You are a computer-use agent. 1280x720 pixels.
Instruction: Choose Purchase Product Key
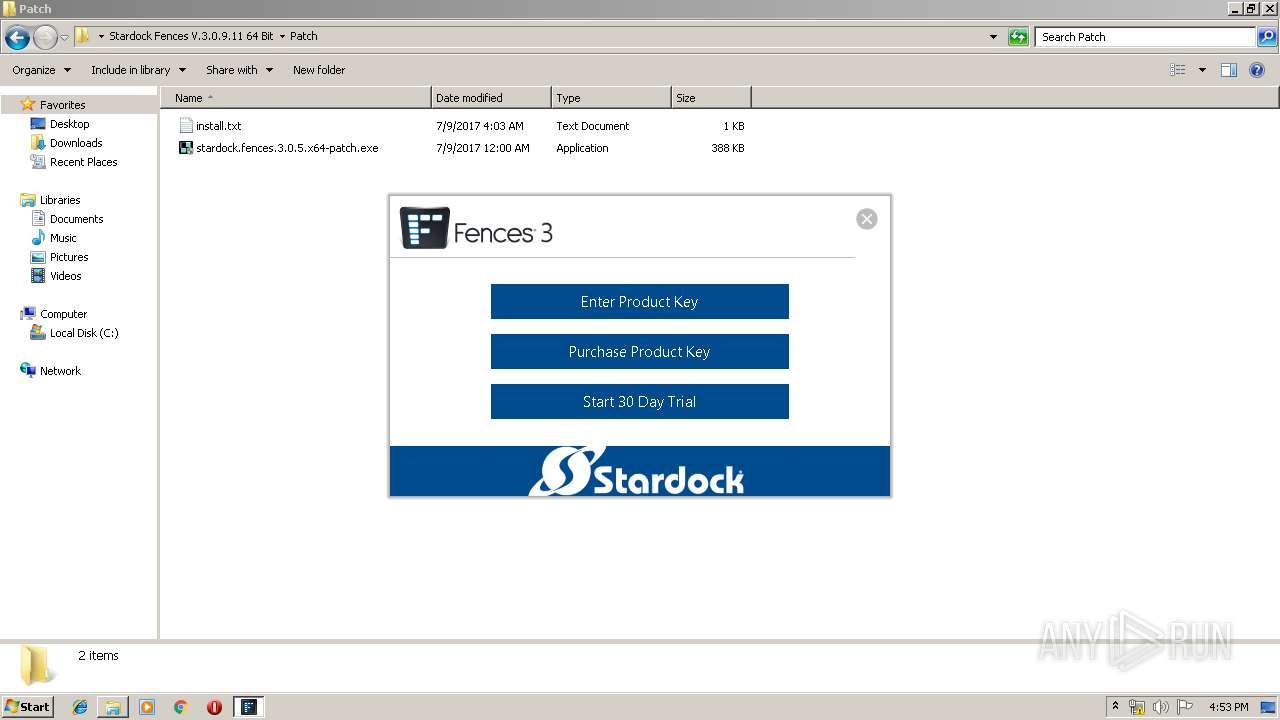click(639, 351)
